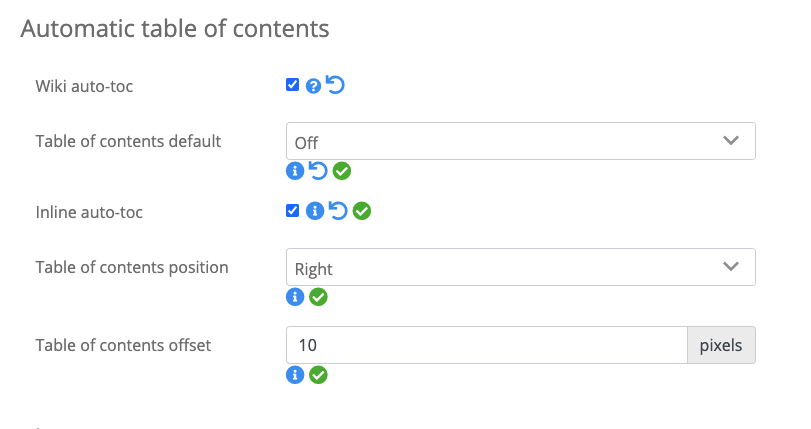Toggle the Inline auto-toc checkbox

coord(292,211)
